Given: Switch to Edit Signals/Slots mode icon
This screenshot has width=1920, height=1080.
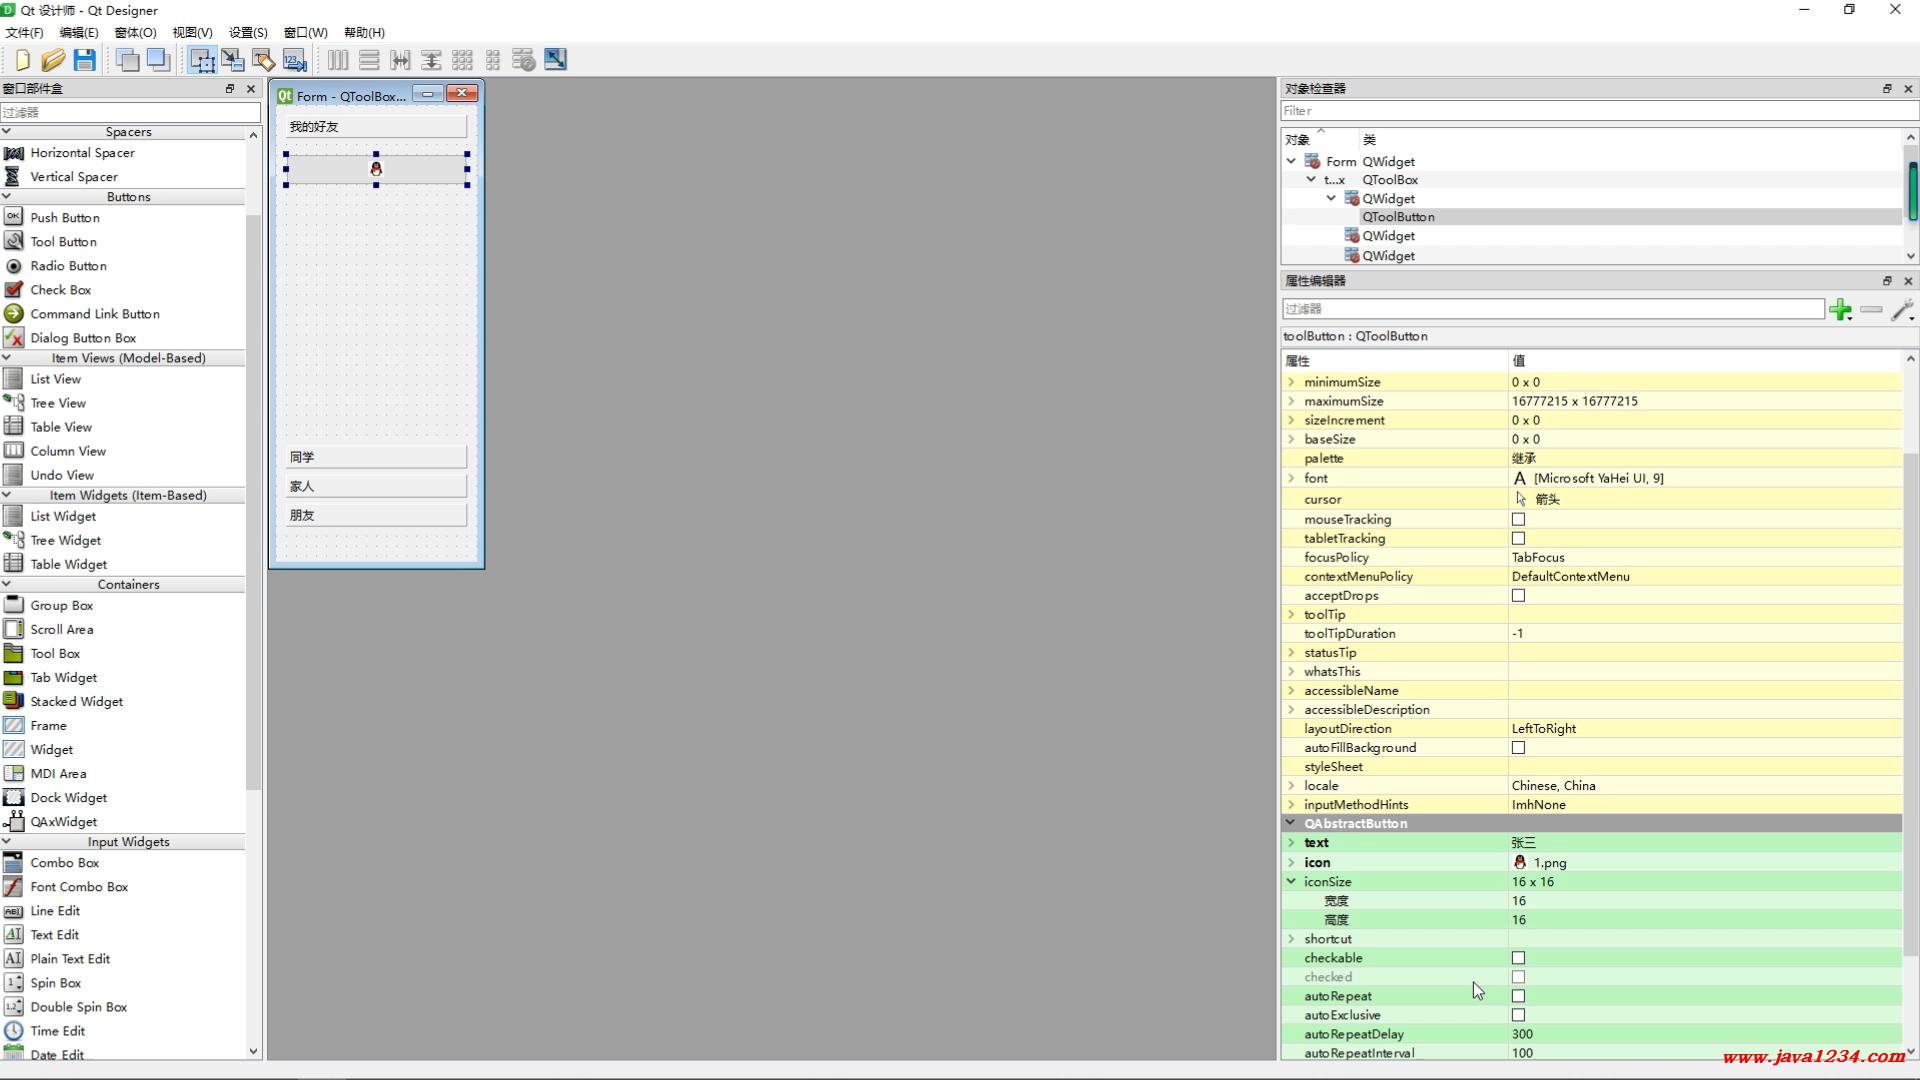Looking at the screenshot, I should [233, 60].
